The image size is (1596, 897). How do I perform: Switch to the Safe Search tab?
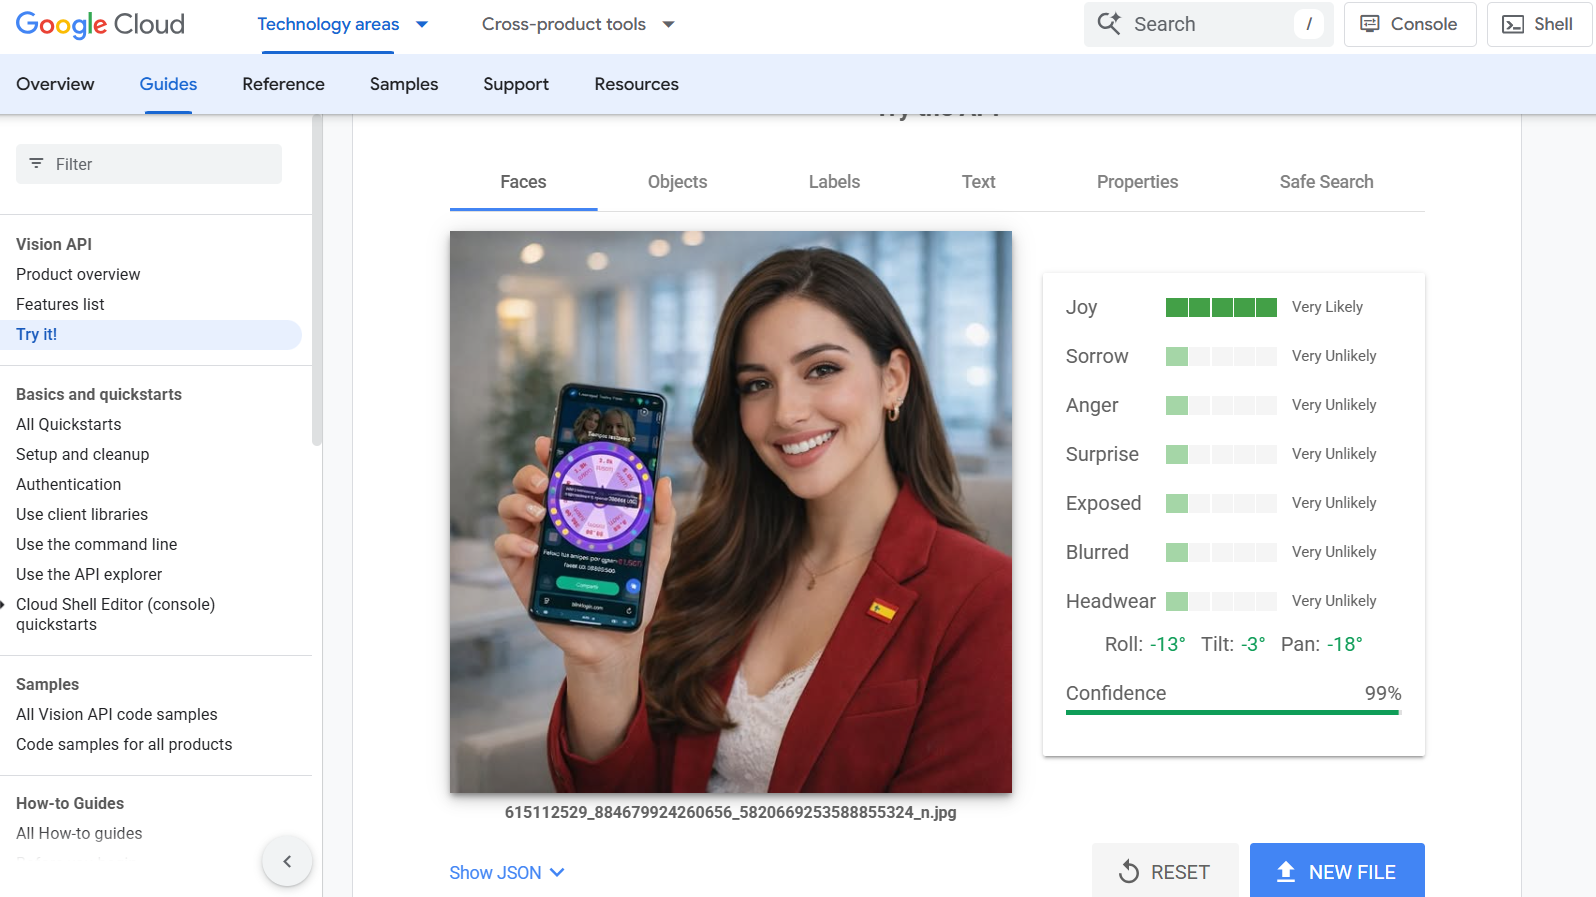coord(1326,182)
